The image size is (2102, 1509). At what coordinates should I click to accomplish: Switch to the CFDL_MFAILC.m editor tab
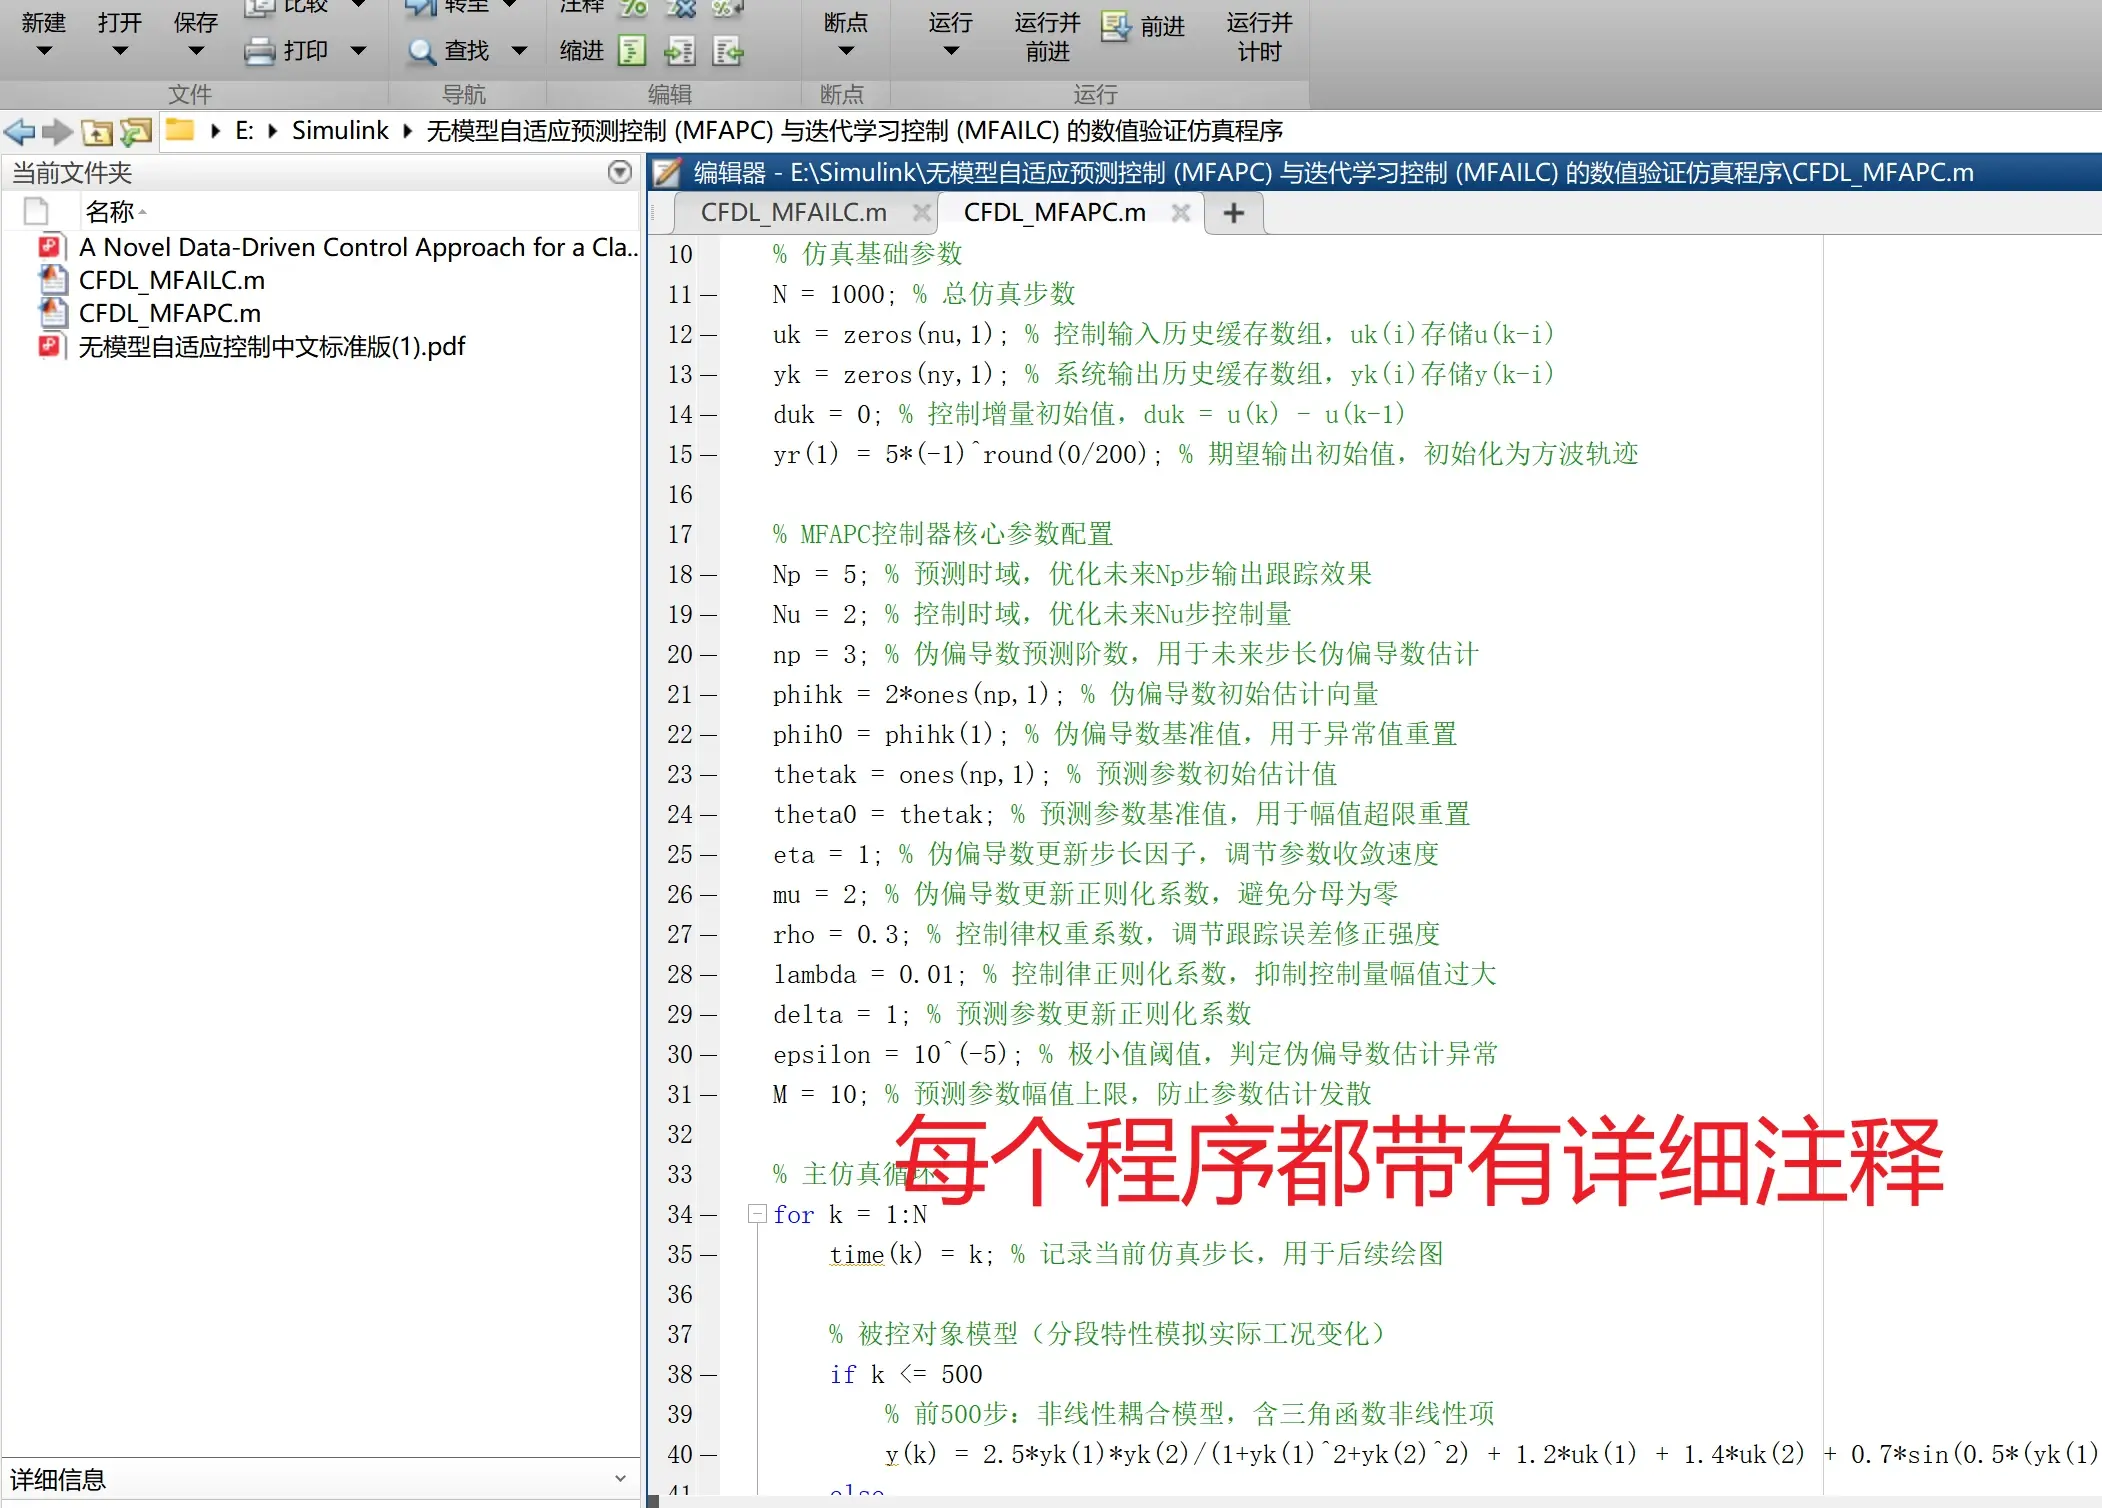793,213
